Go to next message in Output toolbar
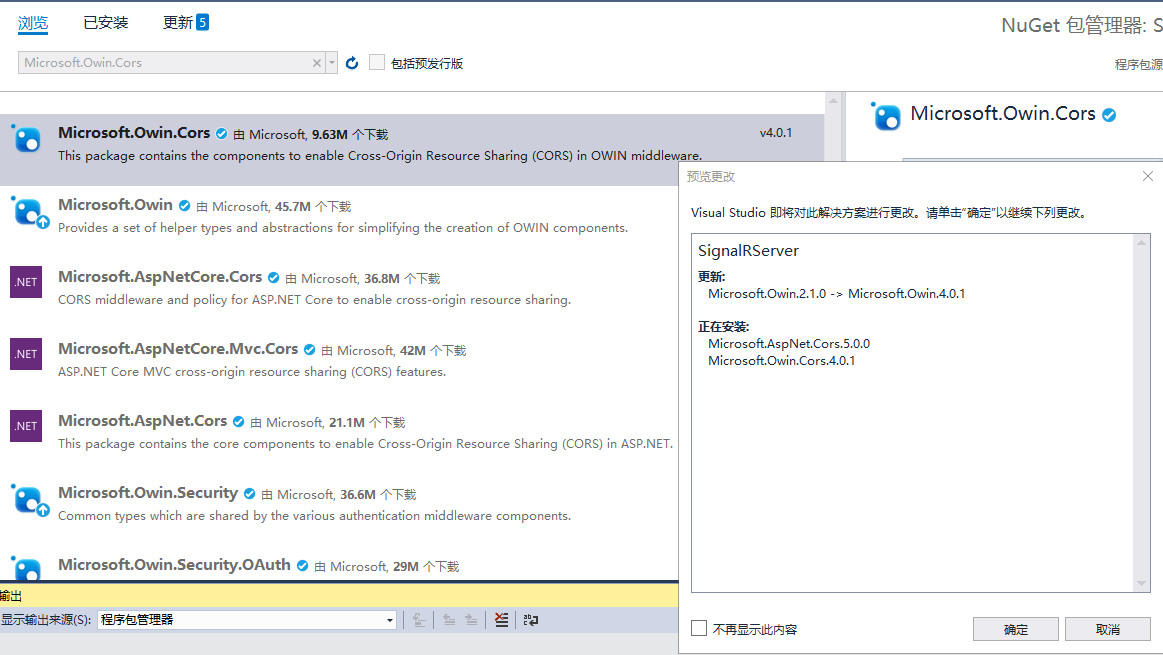Image resolution: width=1163 pixels, height=655 pixels. tap(472, 620)
